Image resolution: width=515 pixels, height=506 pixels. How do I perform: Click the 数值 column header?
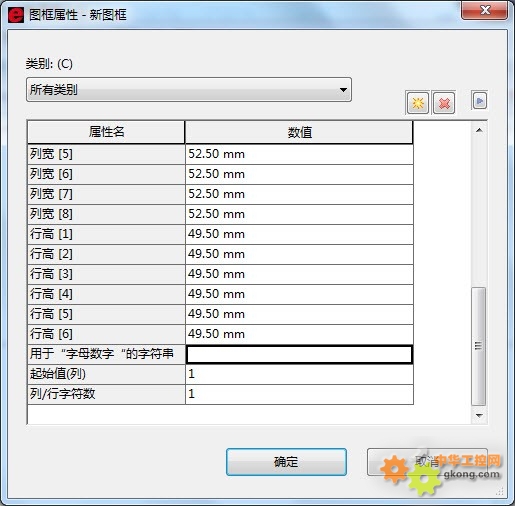299,132
